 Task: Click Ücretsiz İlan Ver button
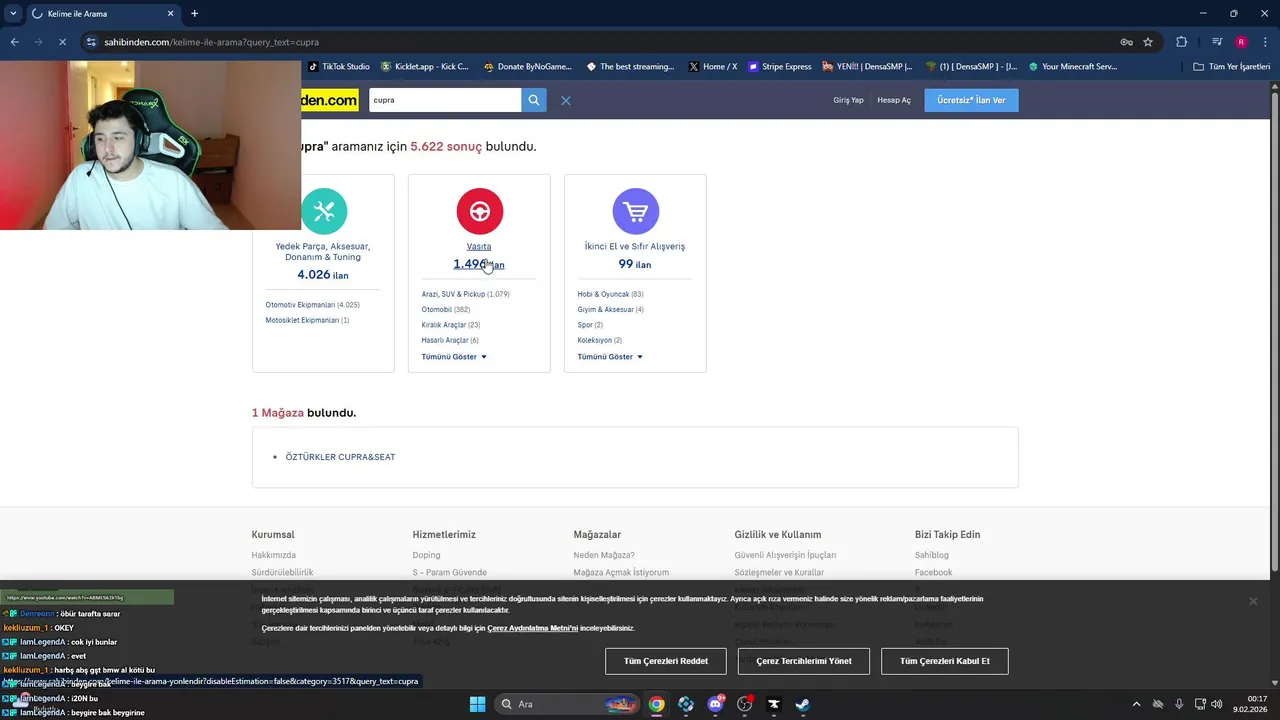pyautogui.click(x=971, y=100)
